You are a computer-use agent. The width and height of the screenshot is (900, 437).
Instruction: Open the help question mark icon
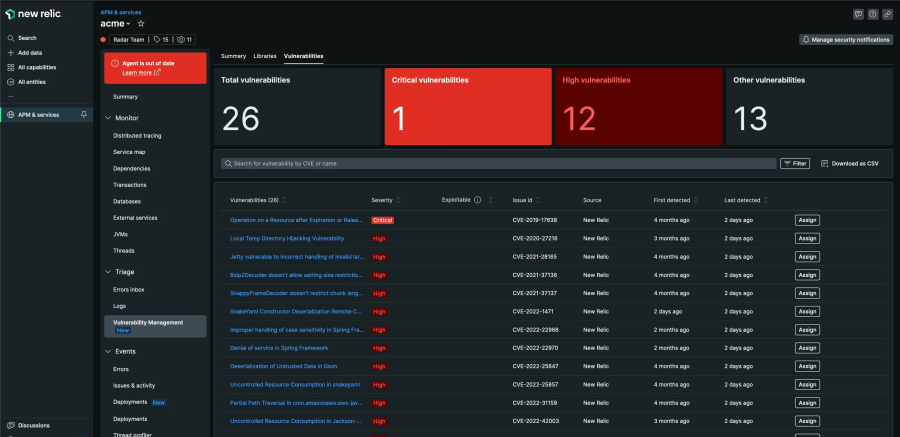873,14
